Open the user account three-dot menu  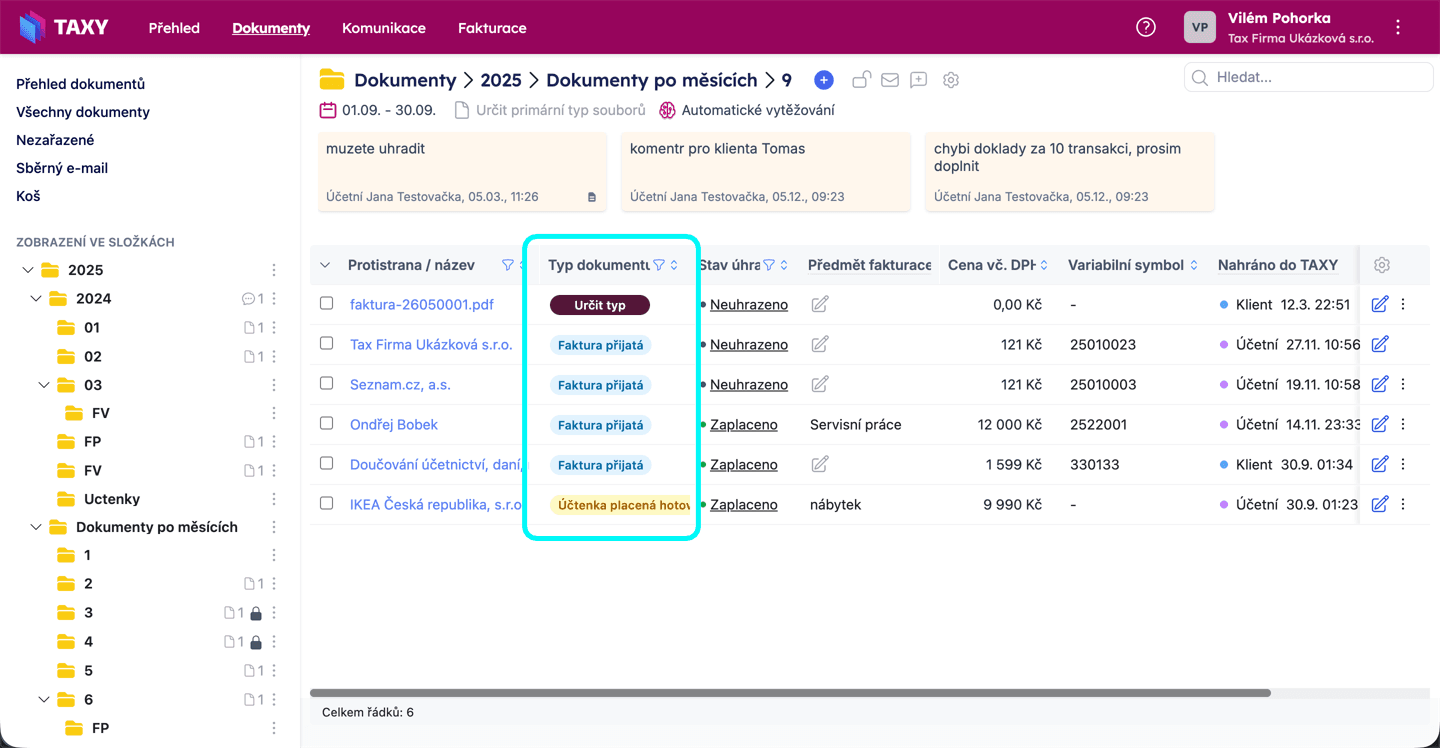1398,28
